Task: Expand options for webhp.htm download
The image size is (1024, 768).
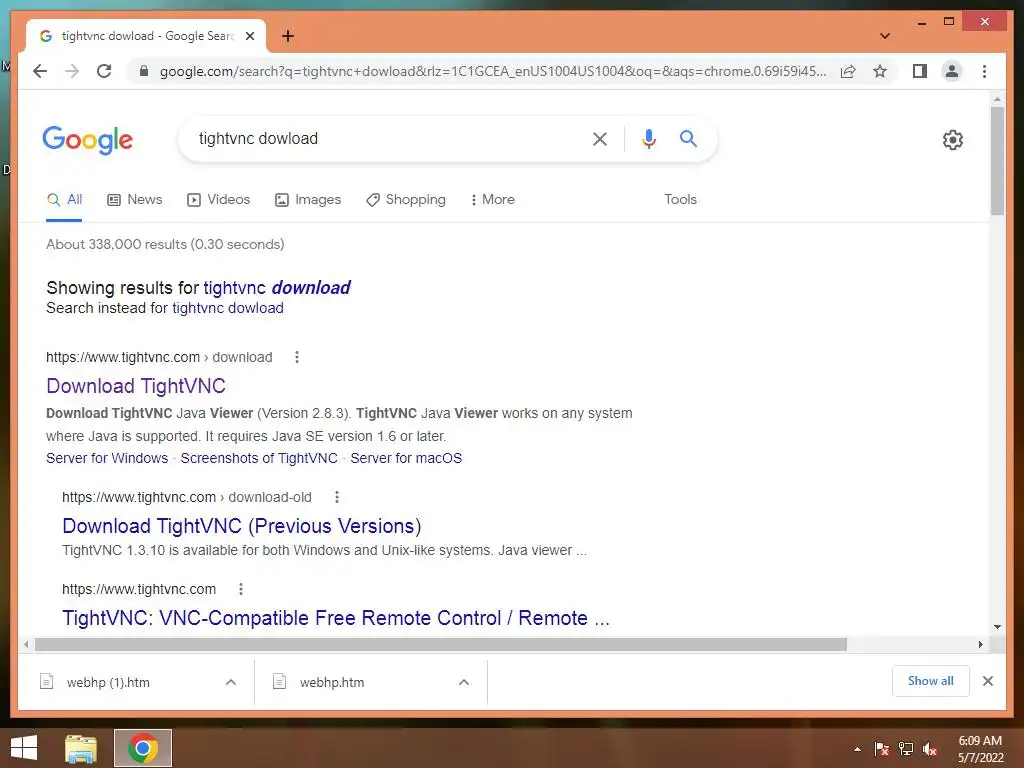Action: (x=464, y=682)
